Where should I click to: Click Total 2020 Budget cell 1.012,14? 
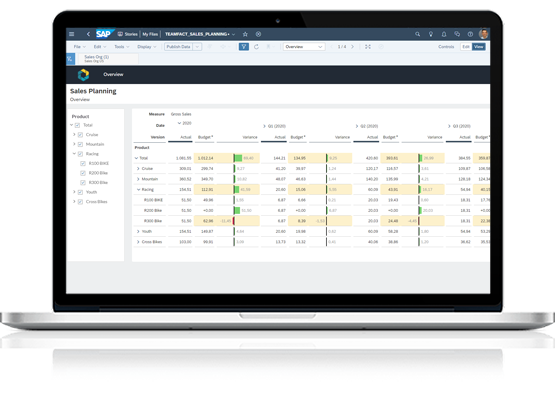pos(205,158)
